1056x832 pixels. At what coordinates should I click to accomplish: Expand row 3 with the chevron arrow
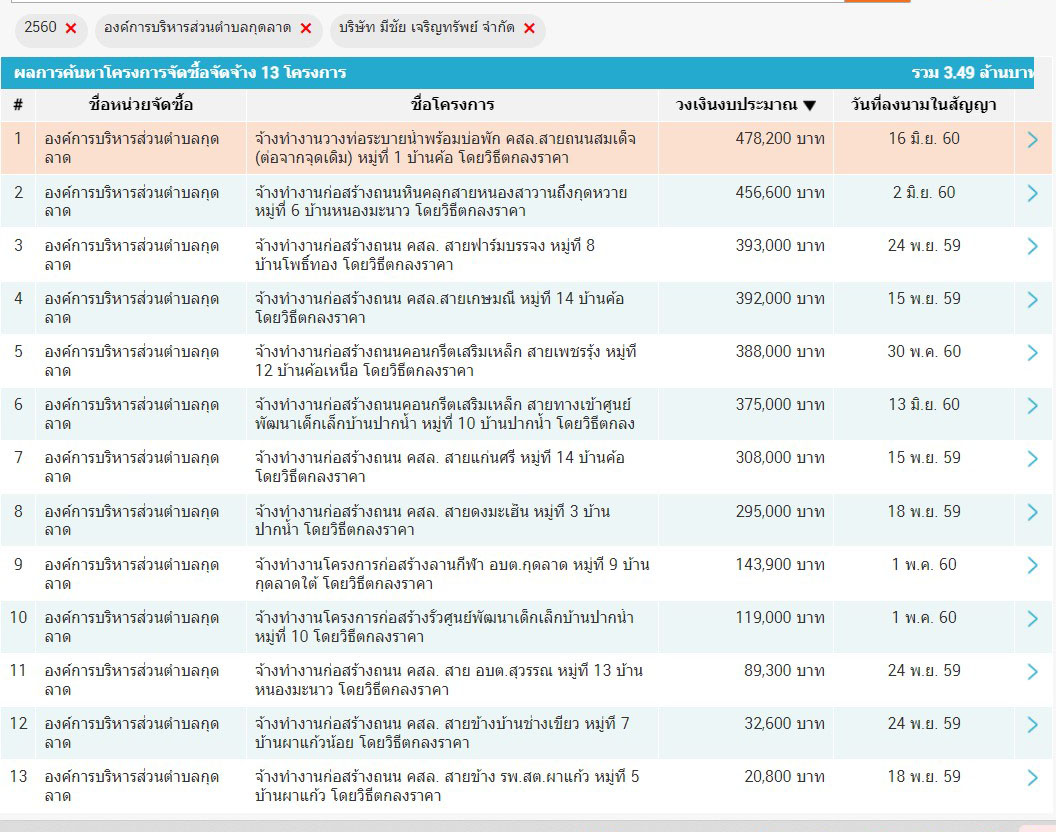[1033, 246]
